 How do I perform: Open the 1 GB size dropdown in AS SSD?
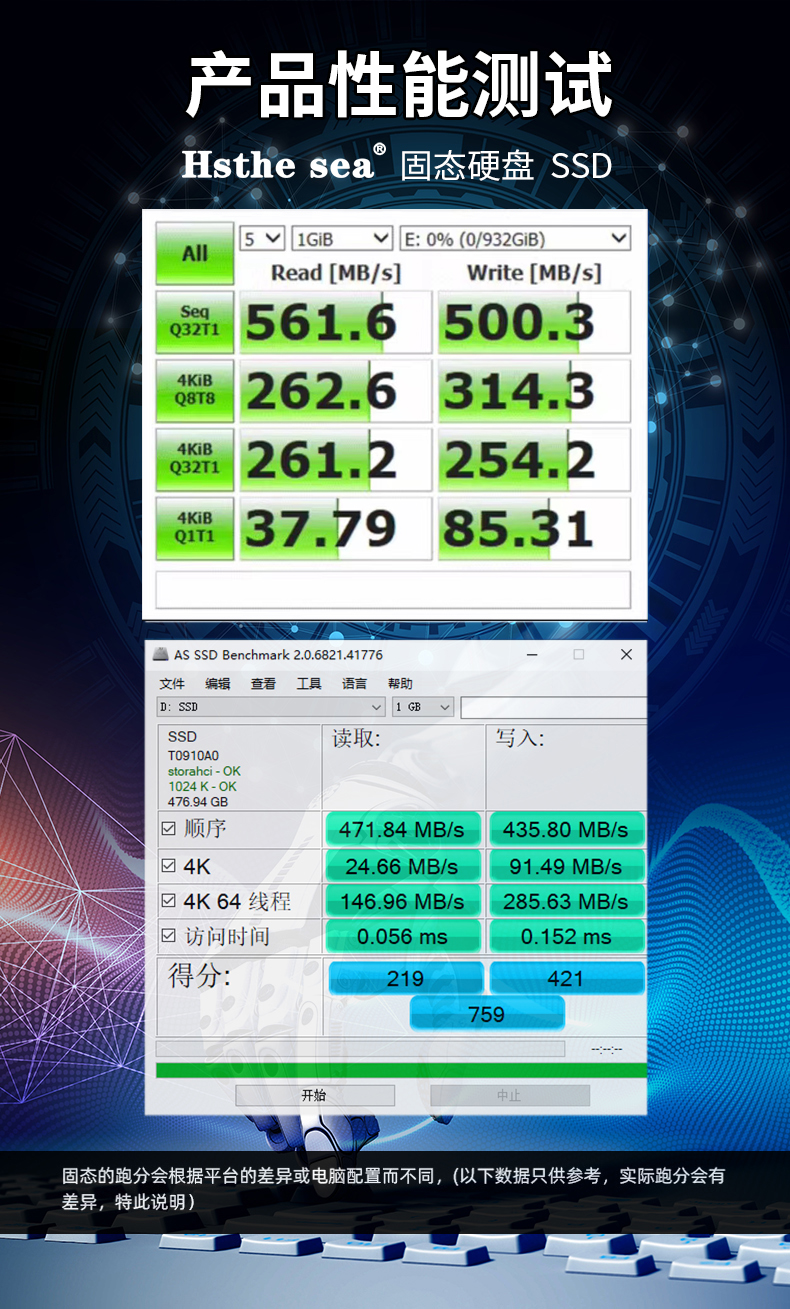coord(424,707)
